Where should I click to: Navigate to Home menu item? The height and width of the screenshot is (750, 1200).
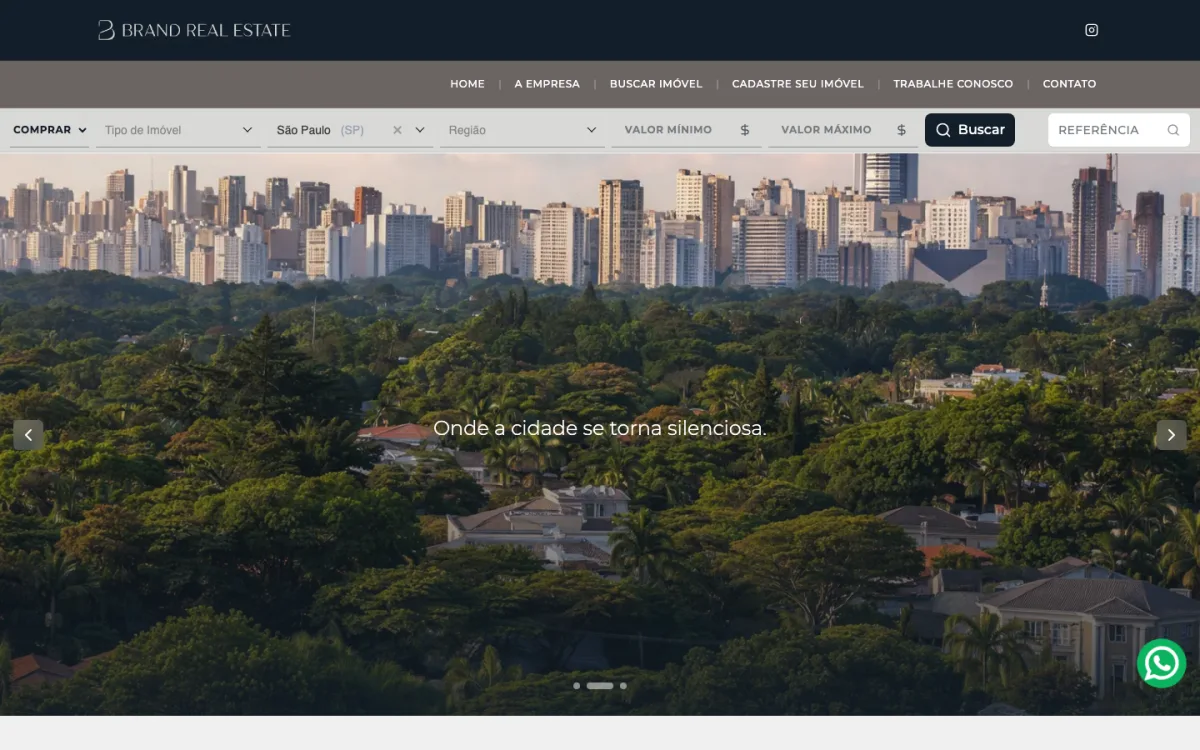pos(467,84)
